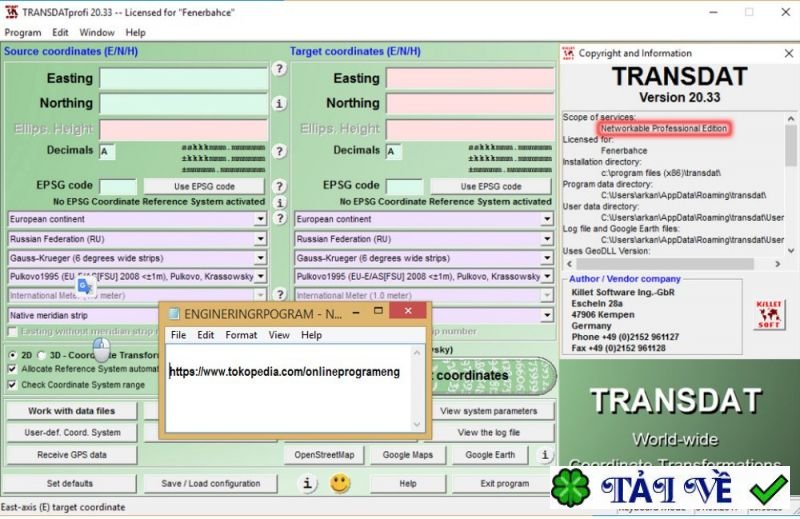Screen dimensions: 800x519
Task: Click Work with data files button
Action: tap(72, 411)
